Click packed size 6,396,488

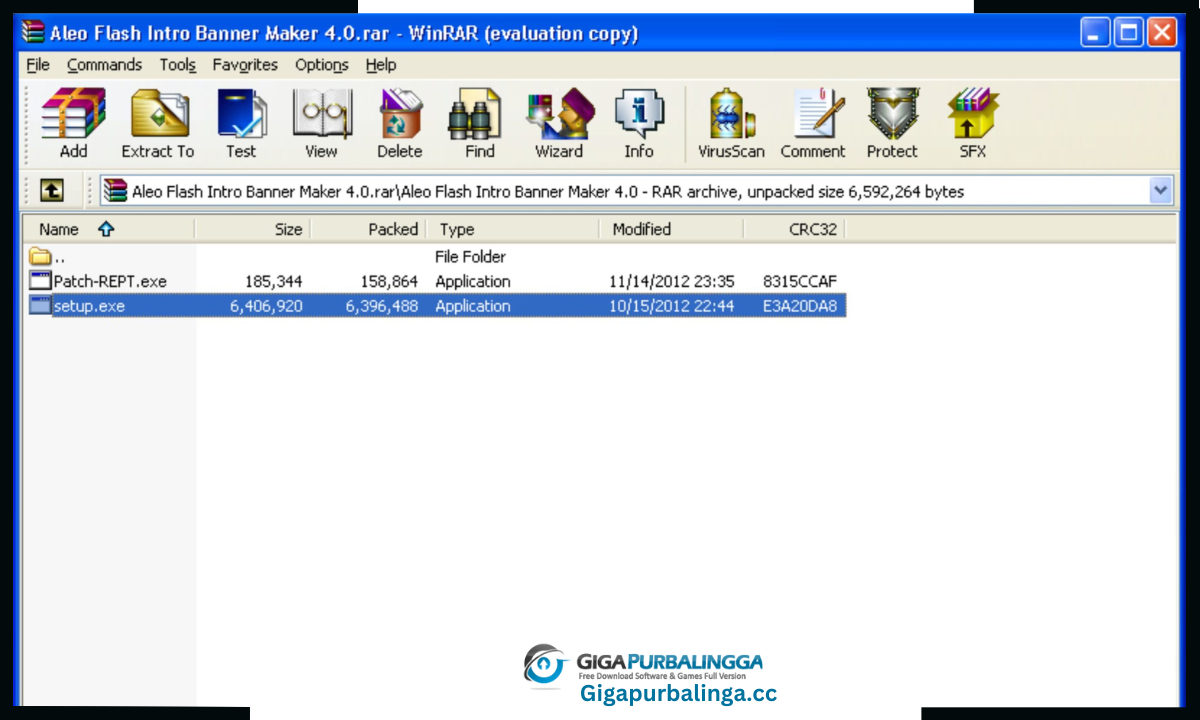(x=382, y=306)
